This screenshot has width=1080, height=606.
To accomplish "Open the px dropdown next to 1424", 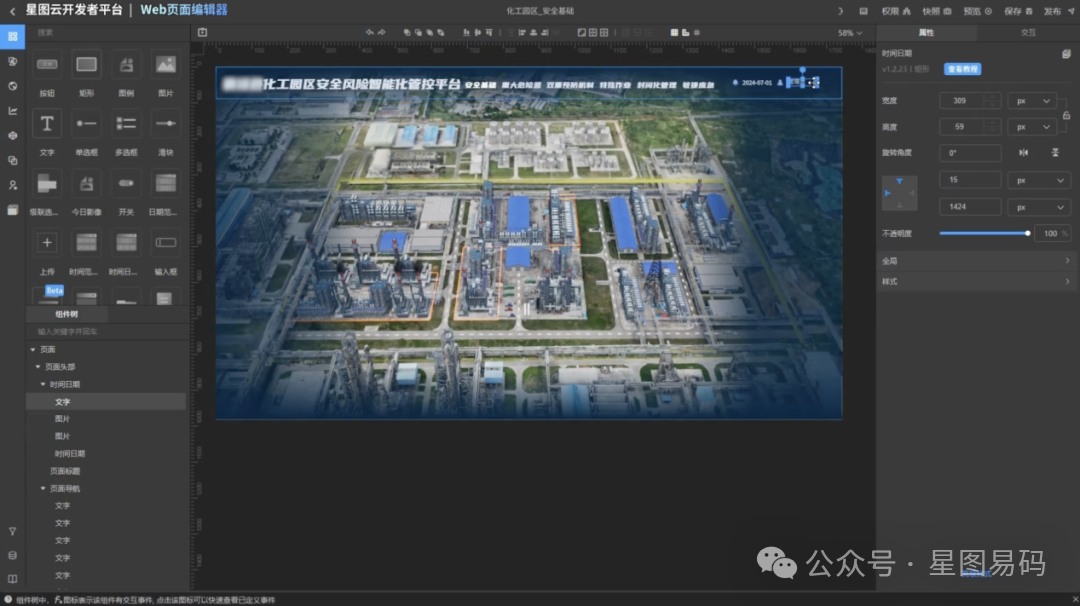I will point(1039,207).
